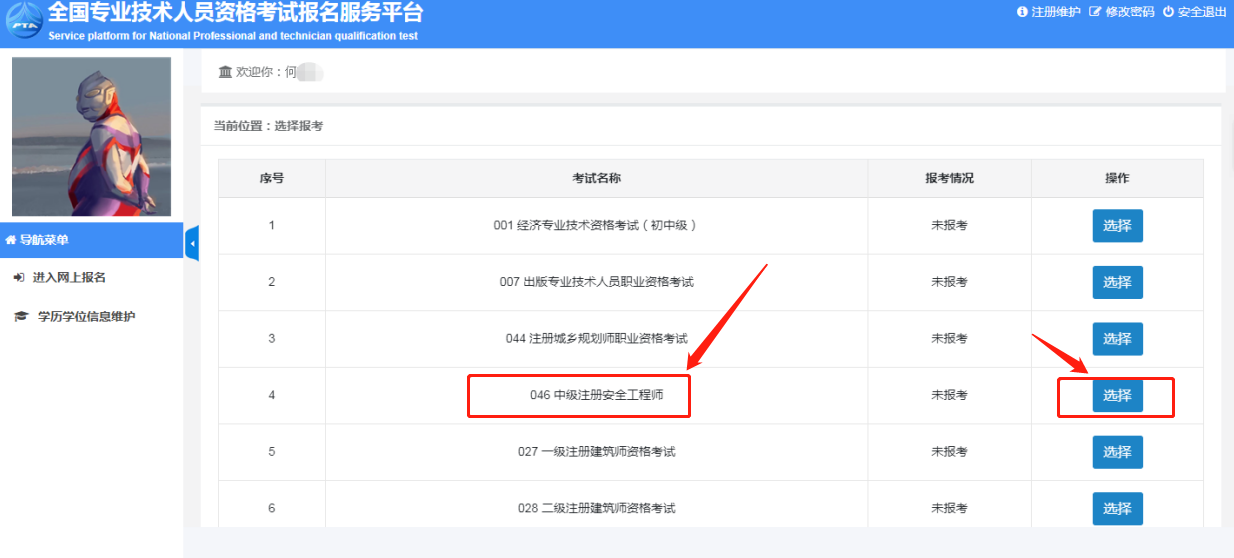Click 选择 for 028 二级注册建筑师资格考试
The height and width of the screenshot is (558, 1234).
1117,508
